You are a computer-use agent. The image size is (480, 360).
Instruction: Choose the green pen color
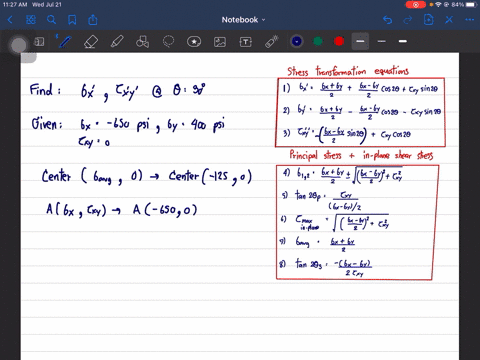coord(318,41)
